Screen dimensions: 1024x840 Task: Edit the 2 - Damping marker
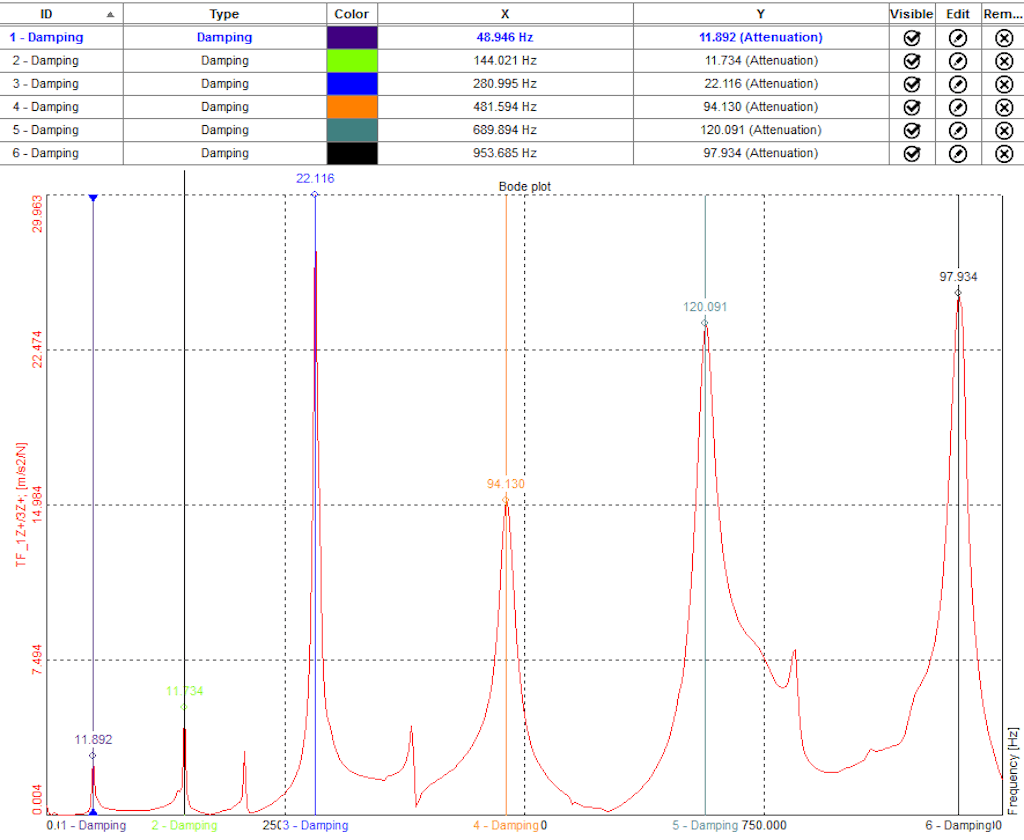957,61
